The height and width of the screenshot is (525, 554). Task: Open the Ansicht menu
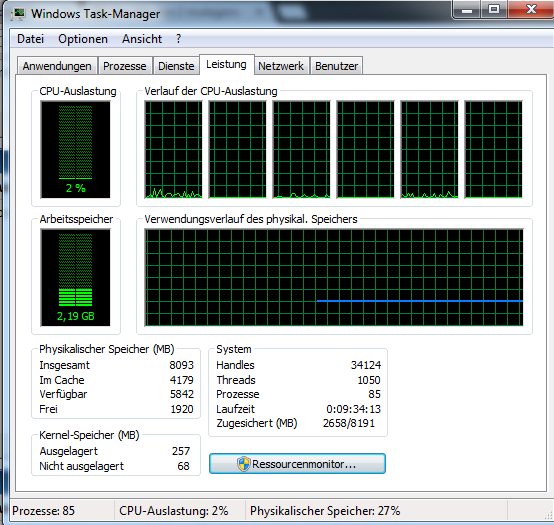142,39
